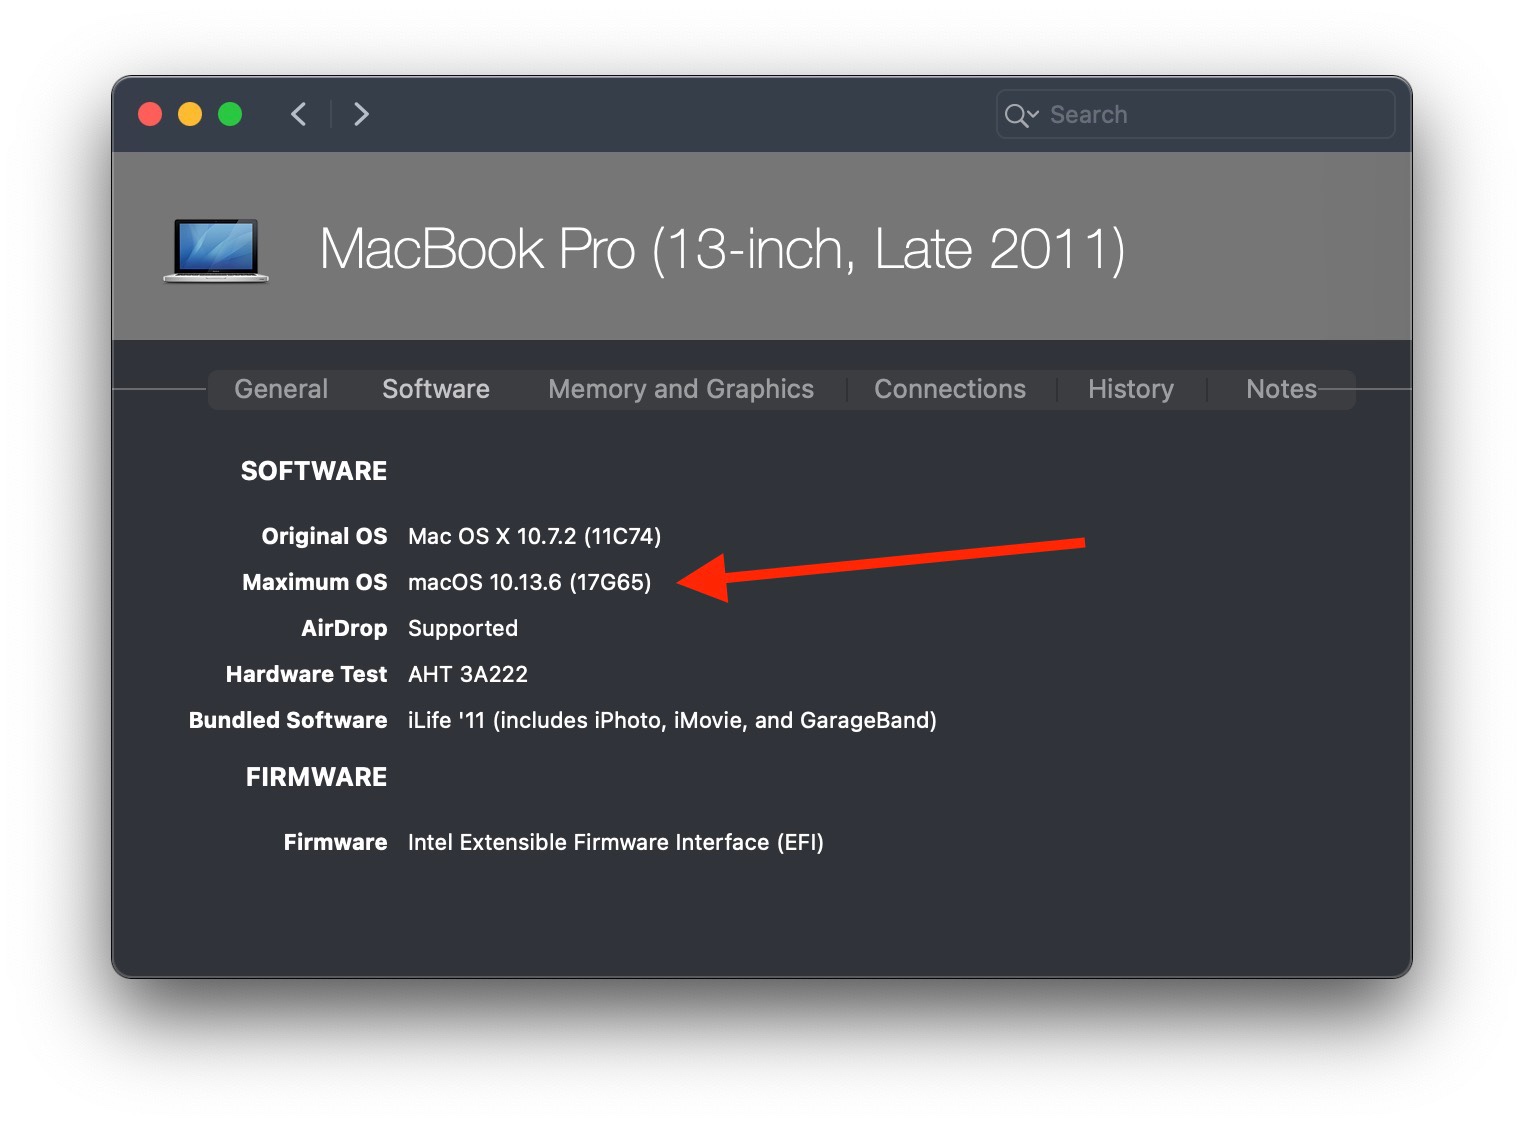
Task: Close the window with the red button
Action: pos(150,114)
